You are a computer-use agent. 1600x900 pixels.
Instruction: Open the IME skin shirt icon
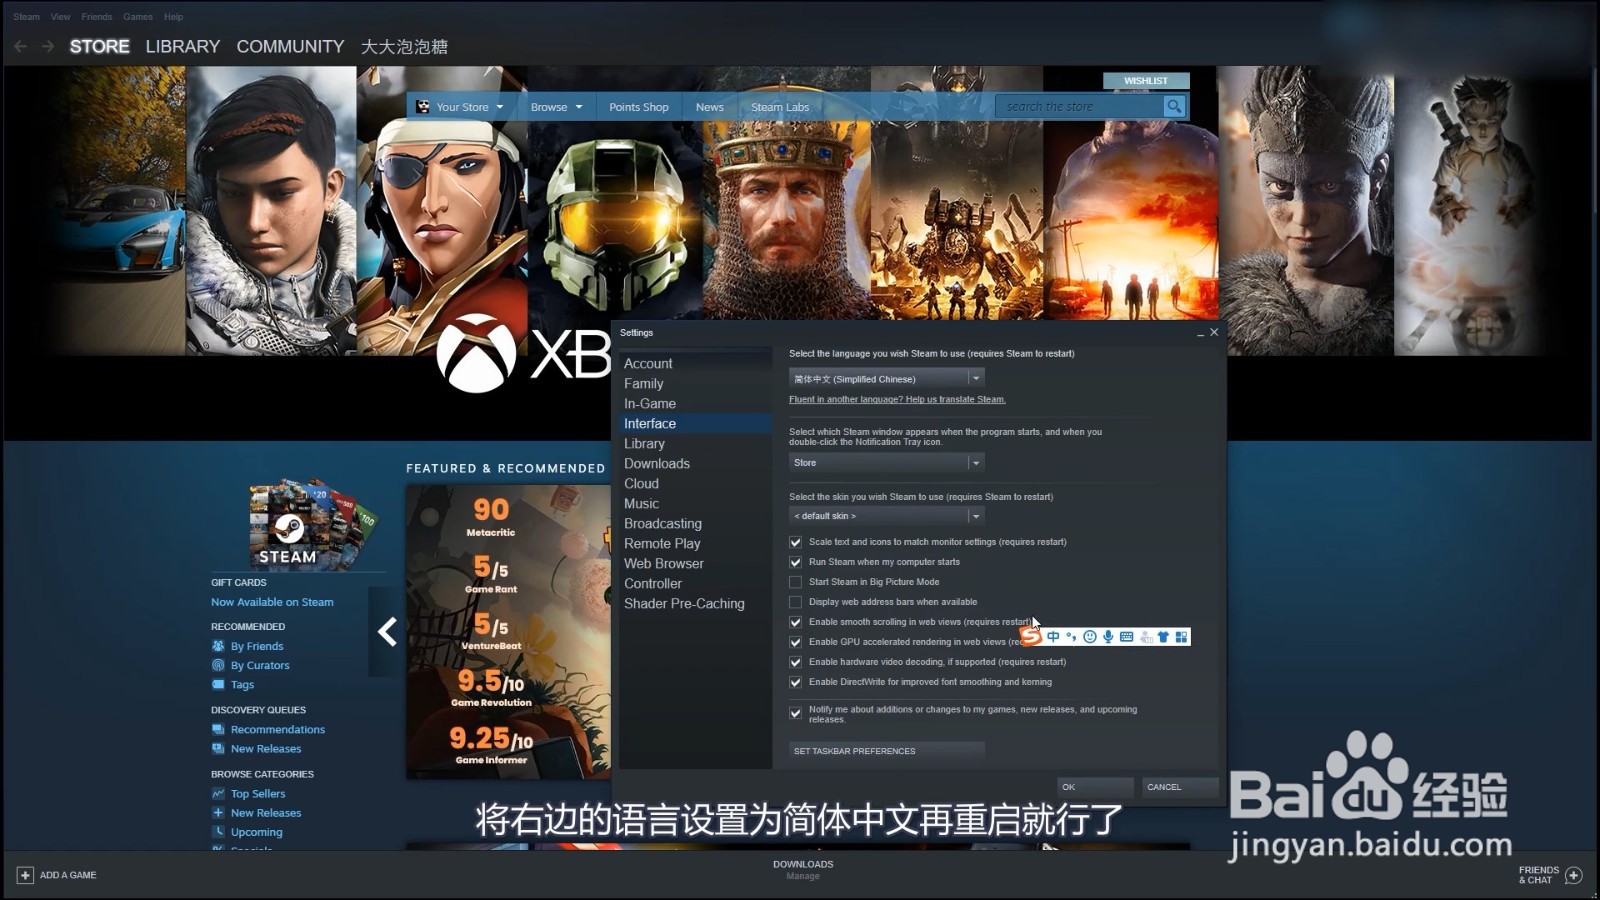1163,637
